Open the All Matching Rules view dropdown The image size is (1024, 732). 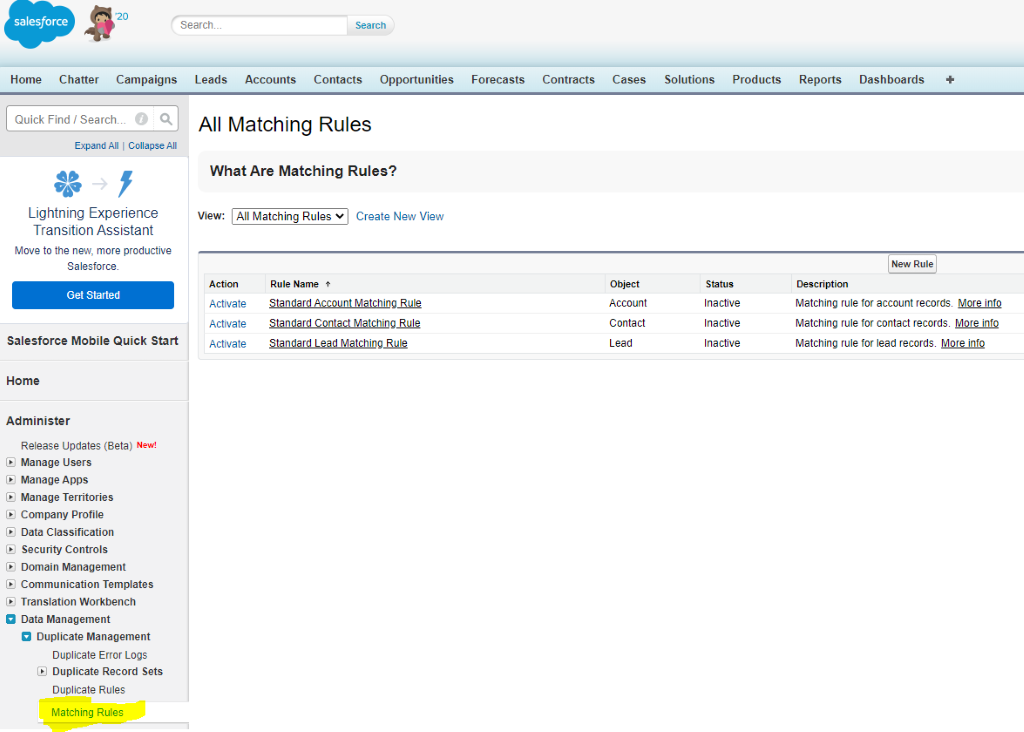290,216
